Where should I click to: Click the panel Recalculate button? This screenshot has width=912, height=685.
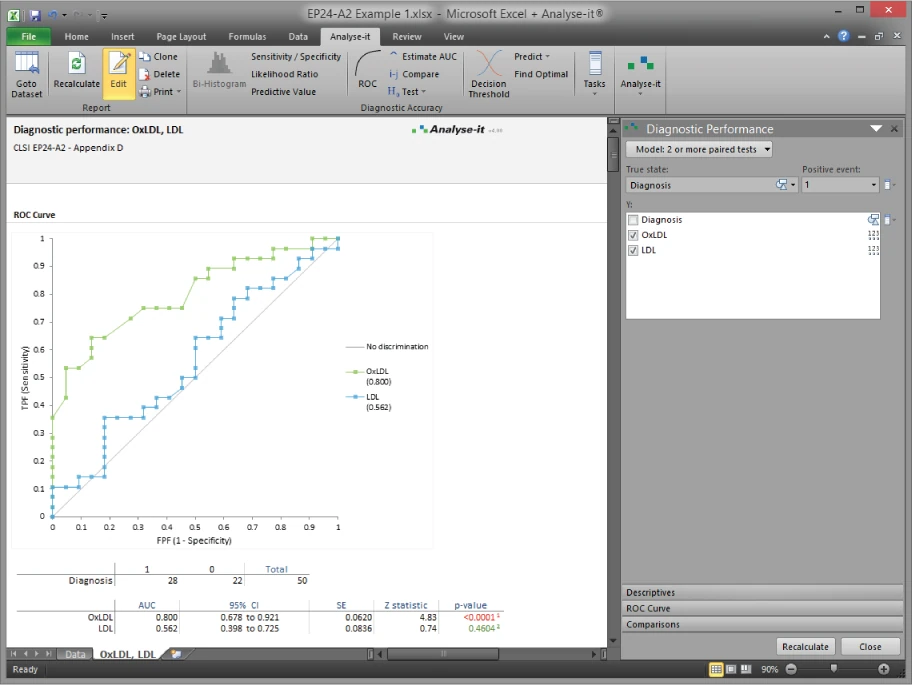(805, 647)
